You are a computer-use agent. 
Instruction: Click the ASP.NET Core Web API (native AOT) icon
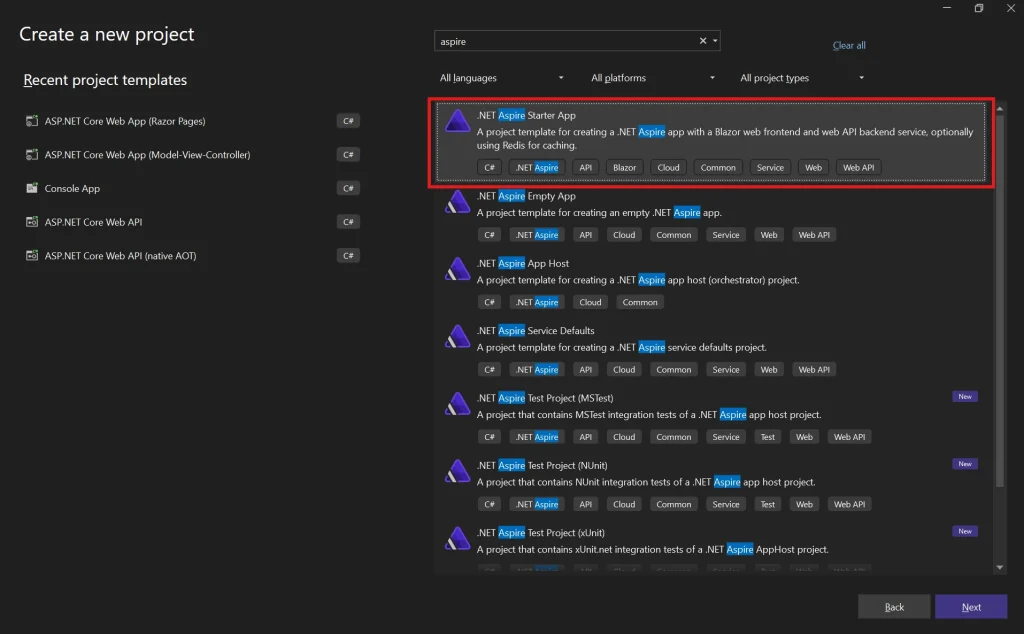31,255
